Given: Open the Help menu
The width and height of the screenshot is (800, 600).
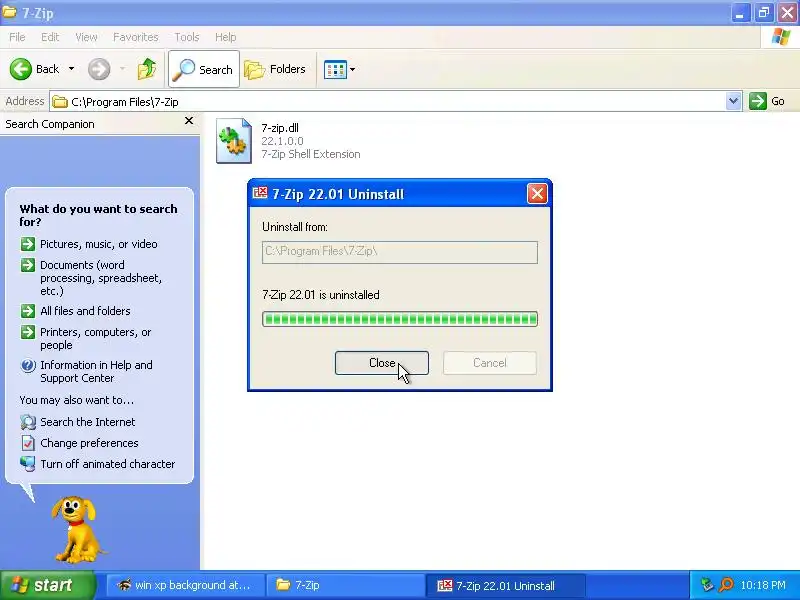Looking at the screenshot, I should tap(226, 37).
